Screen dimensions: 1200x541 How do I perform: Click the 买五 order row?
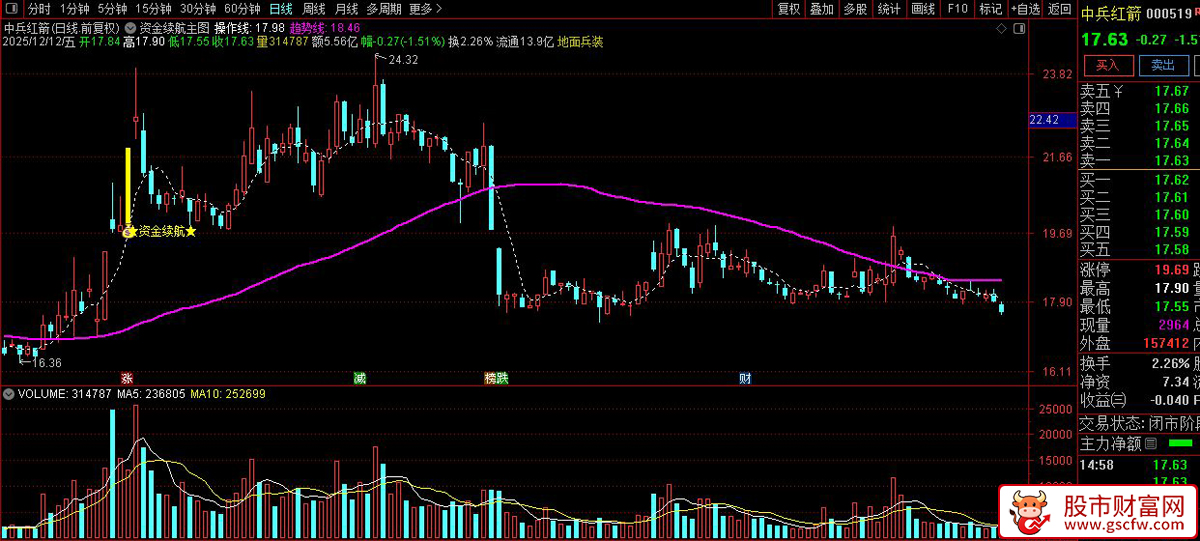point(1139,248)
